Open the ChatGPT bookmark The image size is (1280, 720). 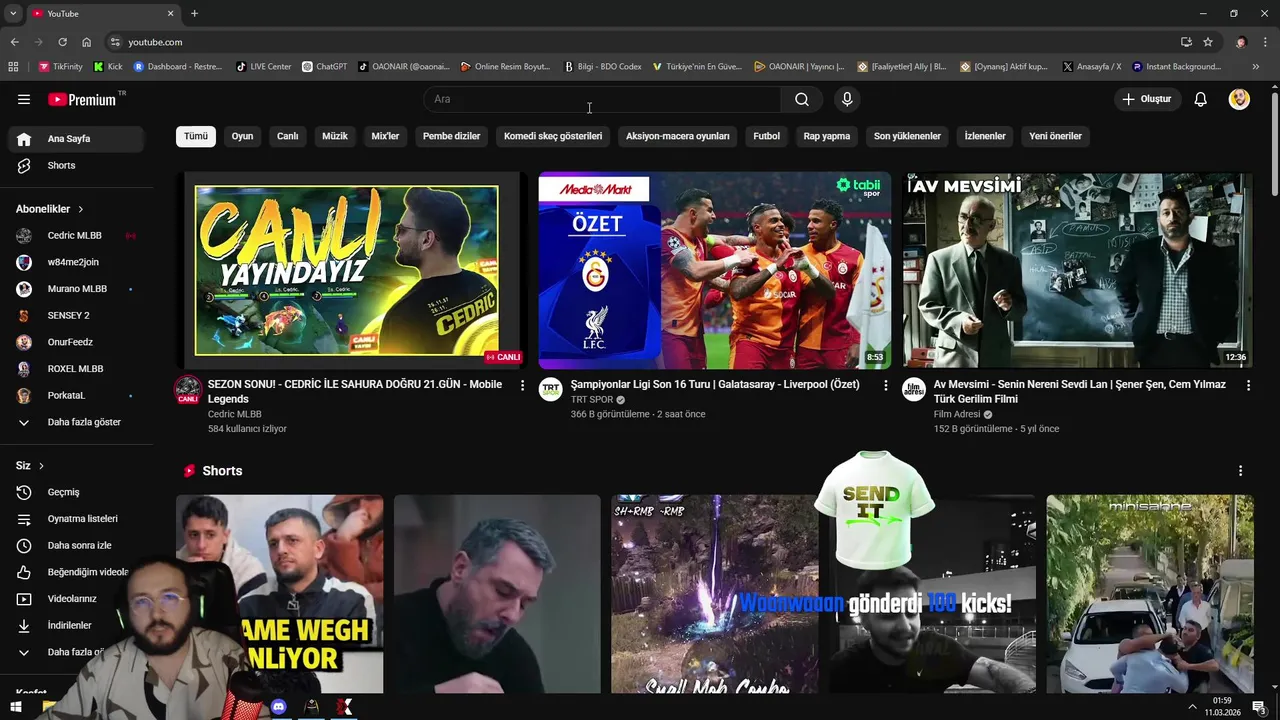[325, 67]
